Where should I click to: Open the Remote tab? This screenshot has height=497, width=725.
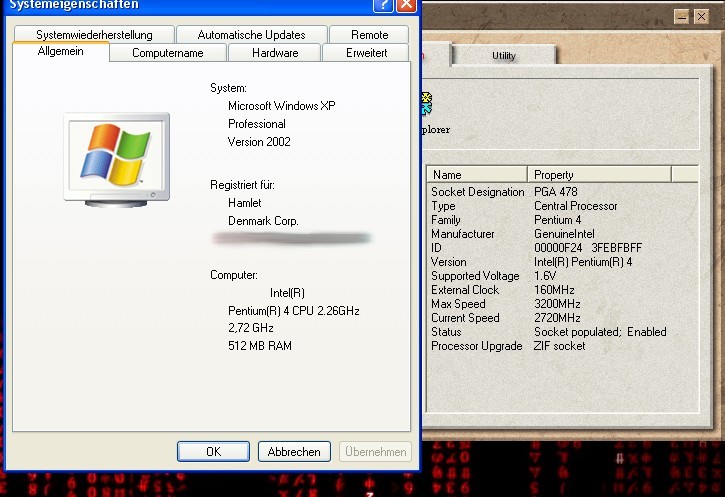[x=369, y=35]
